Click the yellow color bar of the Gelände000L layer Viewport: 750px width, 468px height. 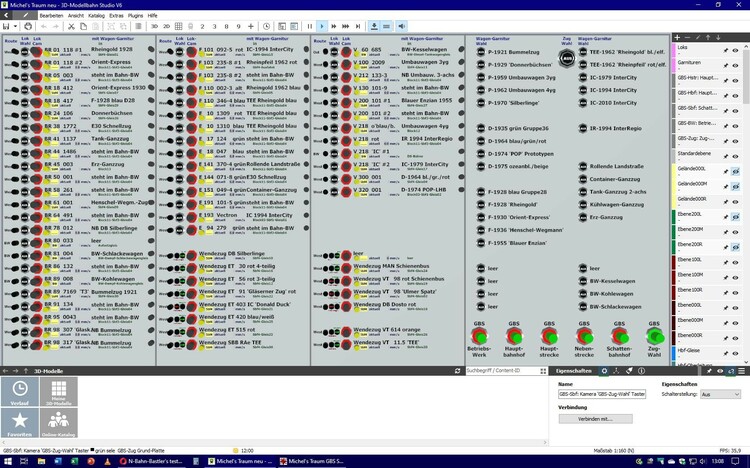click(673, 171)
